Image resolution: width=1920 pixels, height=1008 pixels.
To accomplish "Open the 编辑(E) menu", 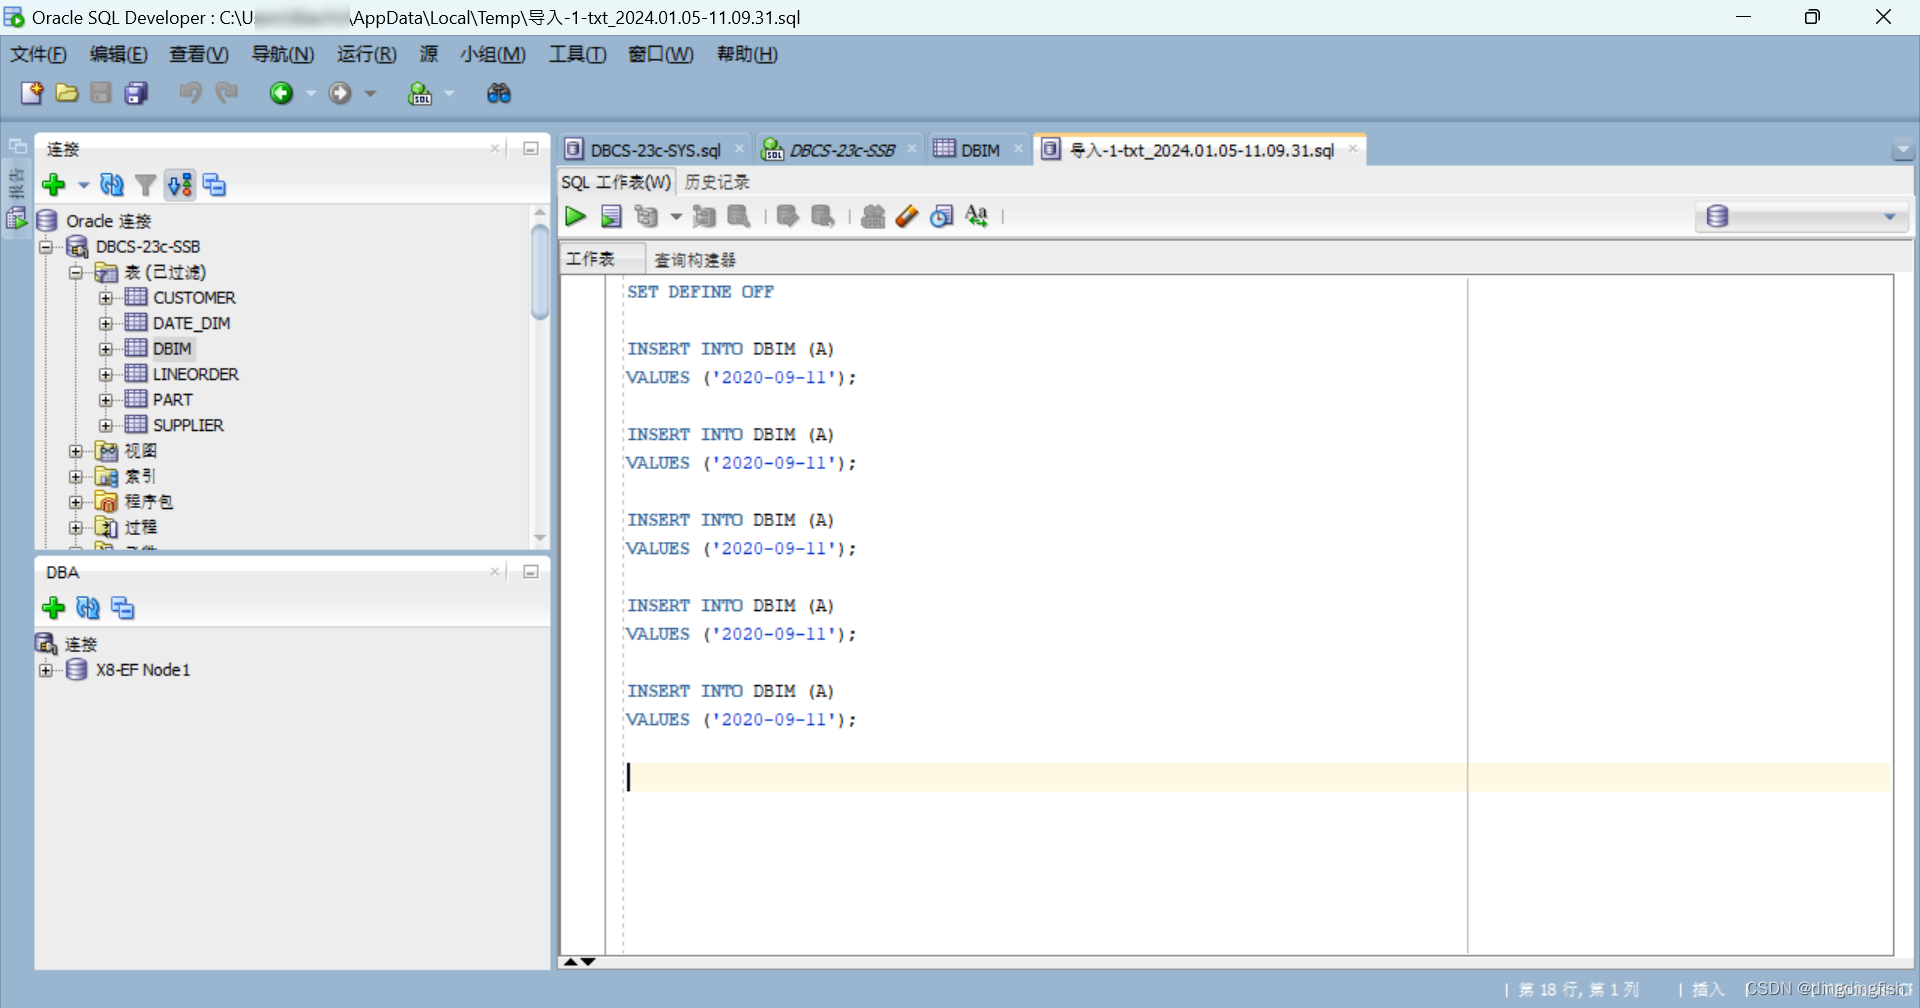I will tap(118, 54).
